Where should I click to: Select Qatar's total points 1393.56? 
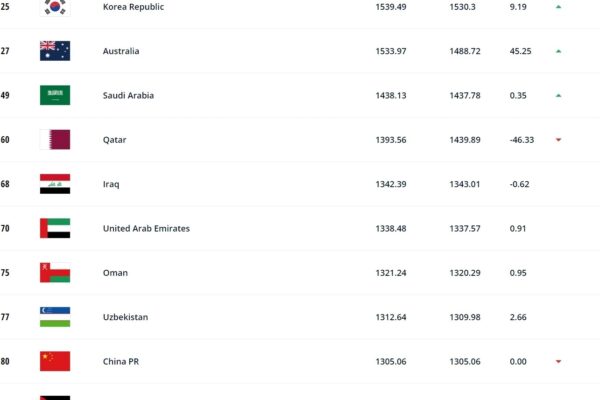coord(391,140)
